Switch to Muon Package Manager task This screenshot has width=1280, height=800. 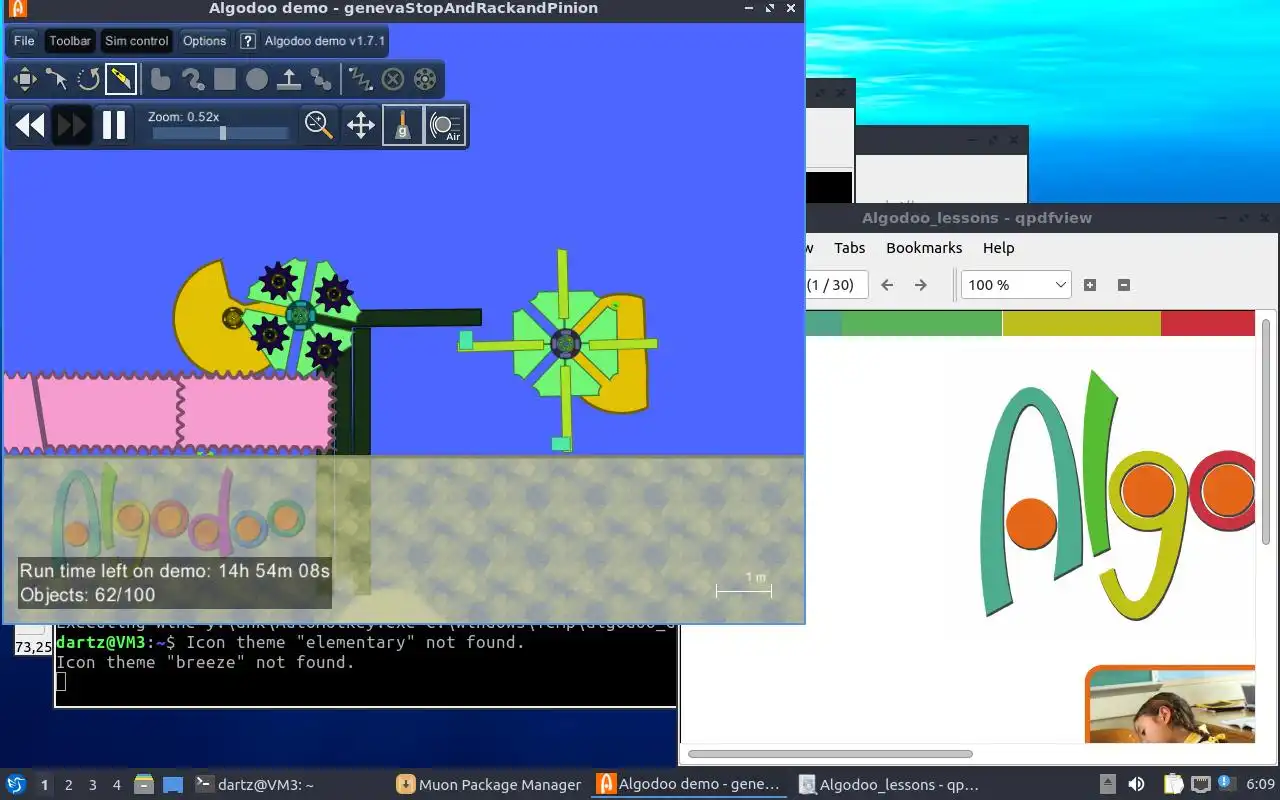(x=488, y=785)
